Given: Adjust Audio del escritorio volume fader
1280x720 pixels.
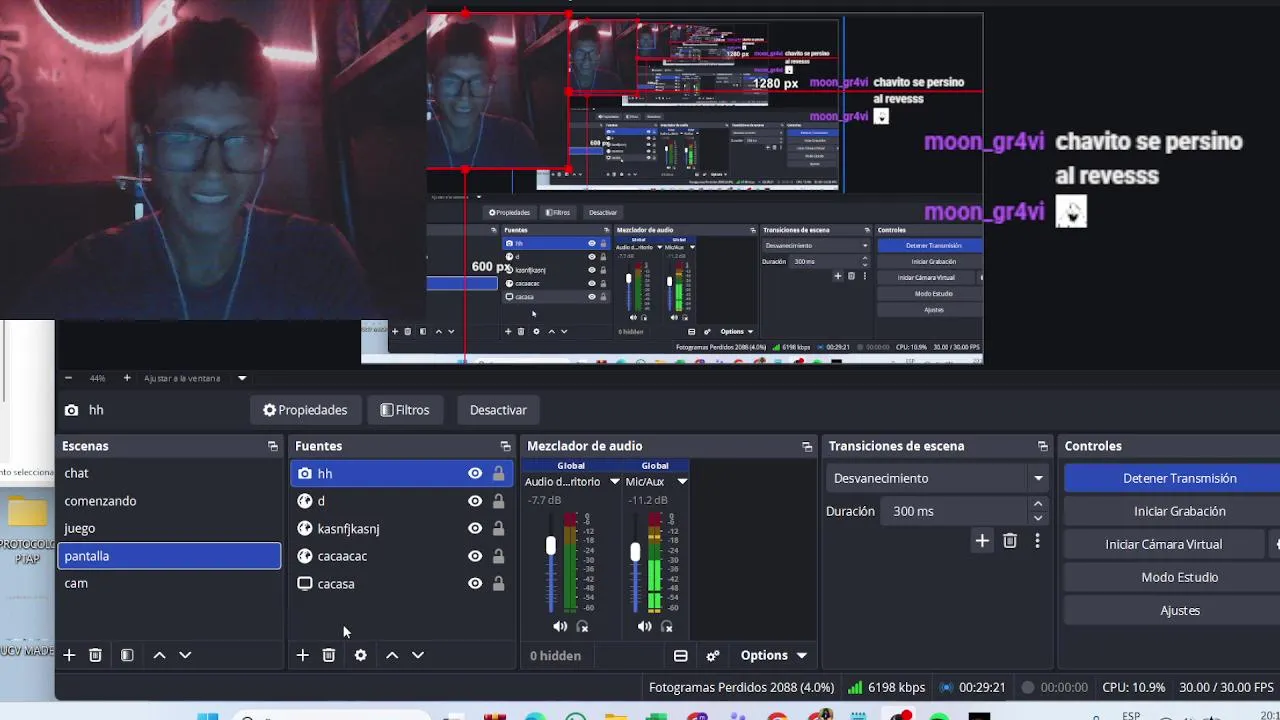Looking at the screenshot, I should (550, 546).
